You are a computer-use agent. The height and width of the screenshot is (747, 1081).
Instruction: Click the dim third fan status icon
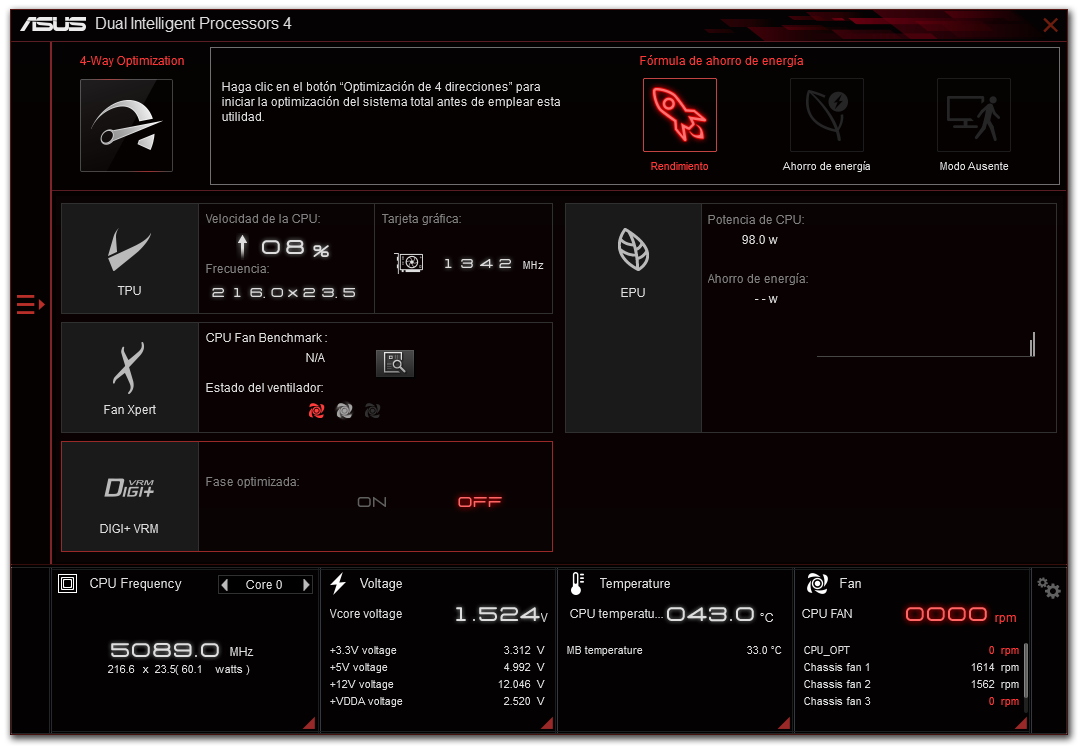click(x=372, y=411)
